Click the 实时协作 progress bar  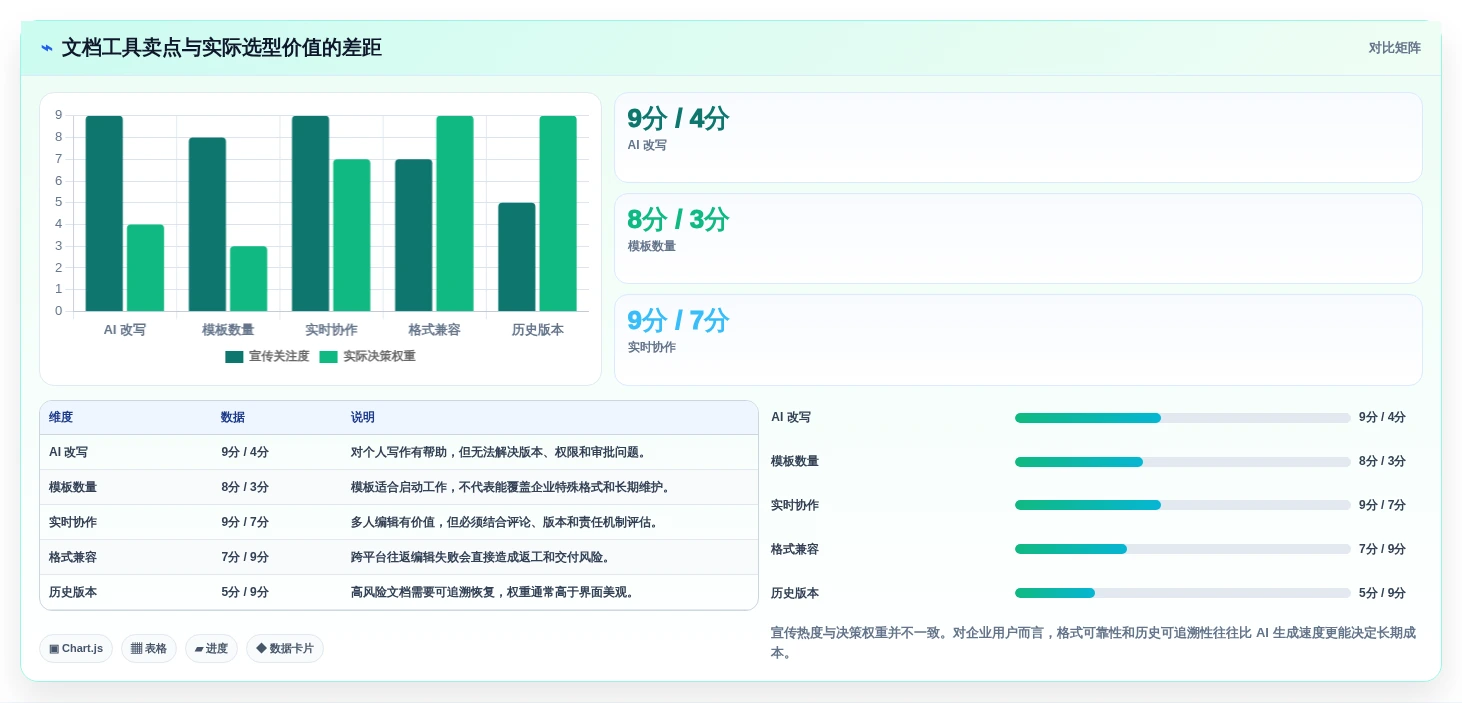1183,505
